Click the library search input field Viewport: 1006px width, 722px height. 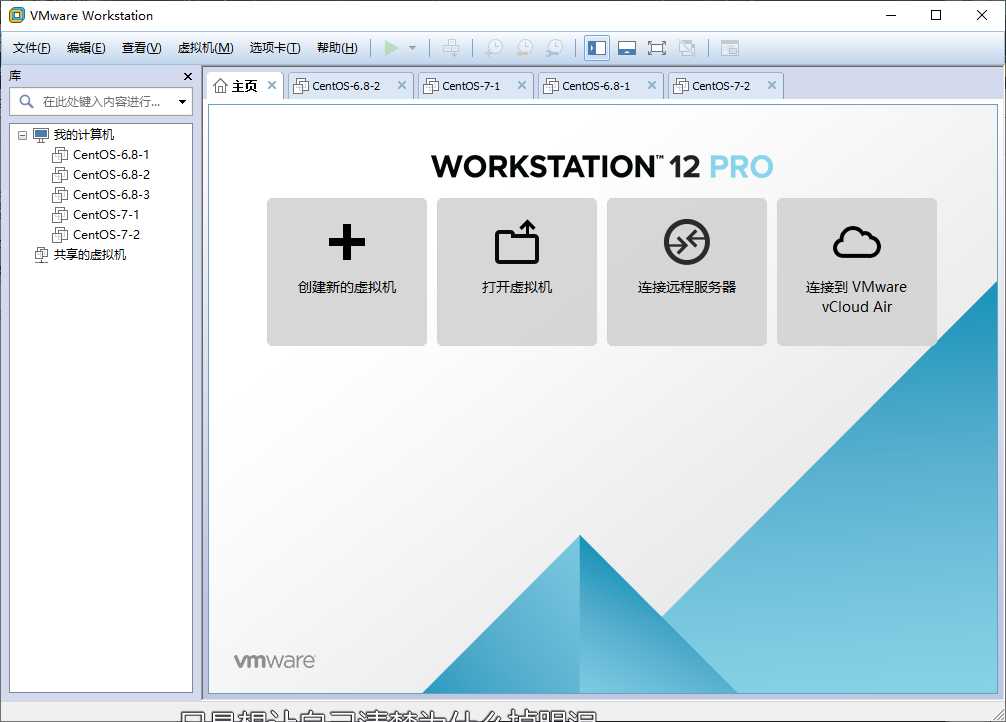click(101, 101)
